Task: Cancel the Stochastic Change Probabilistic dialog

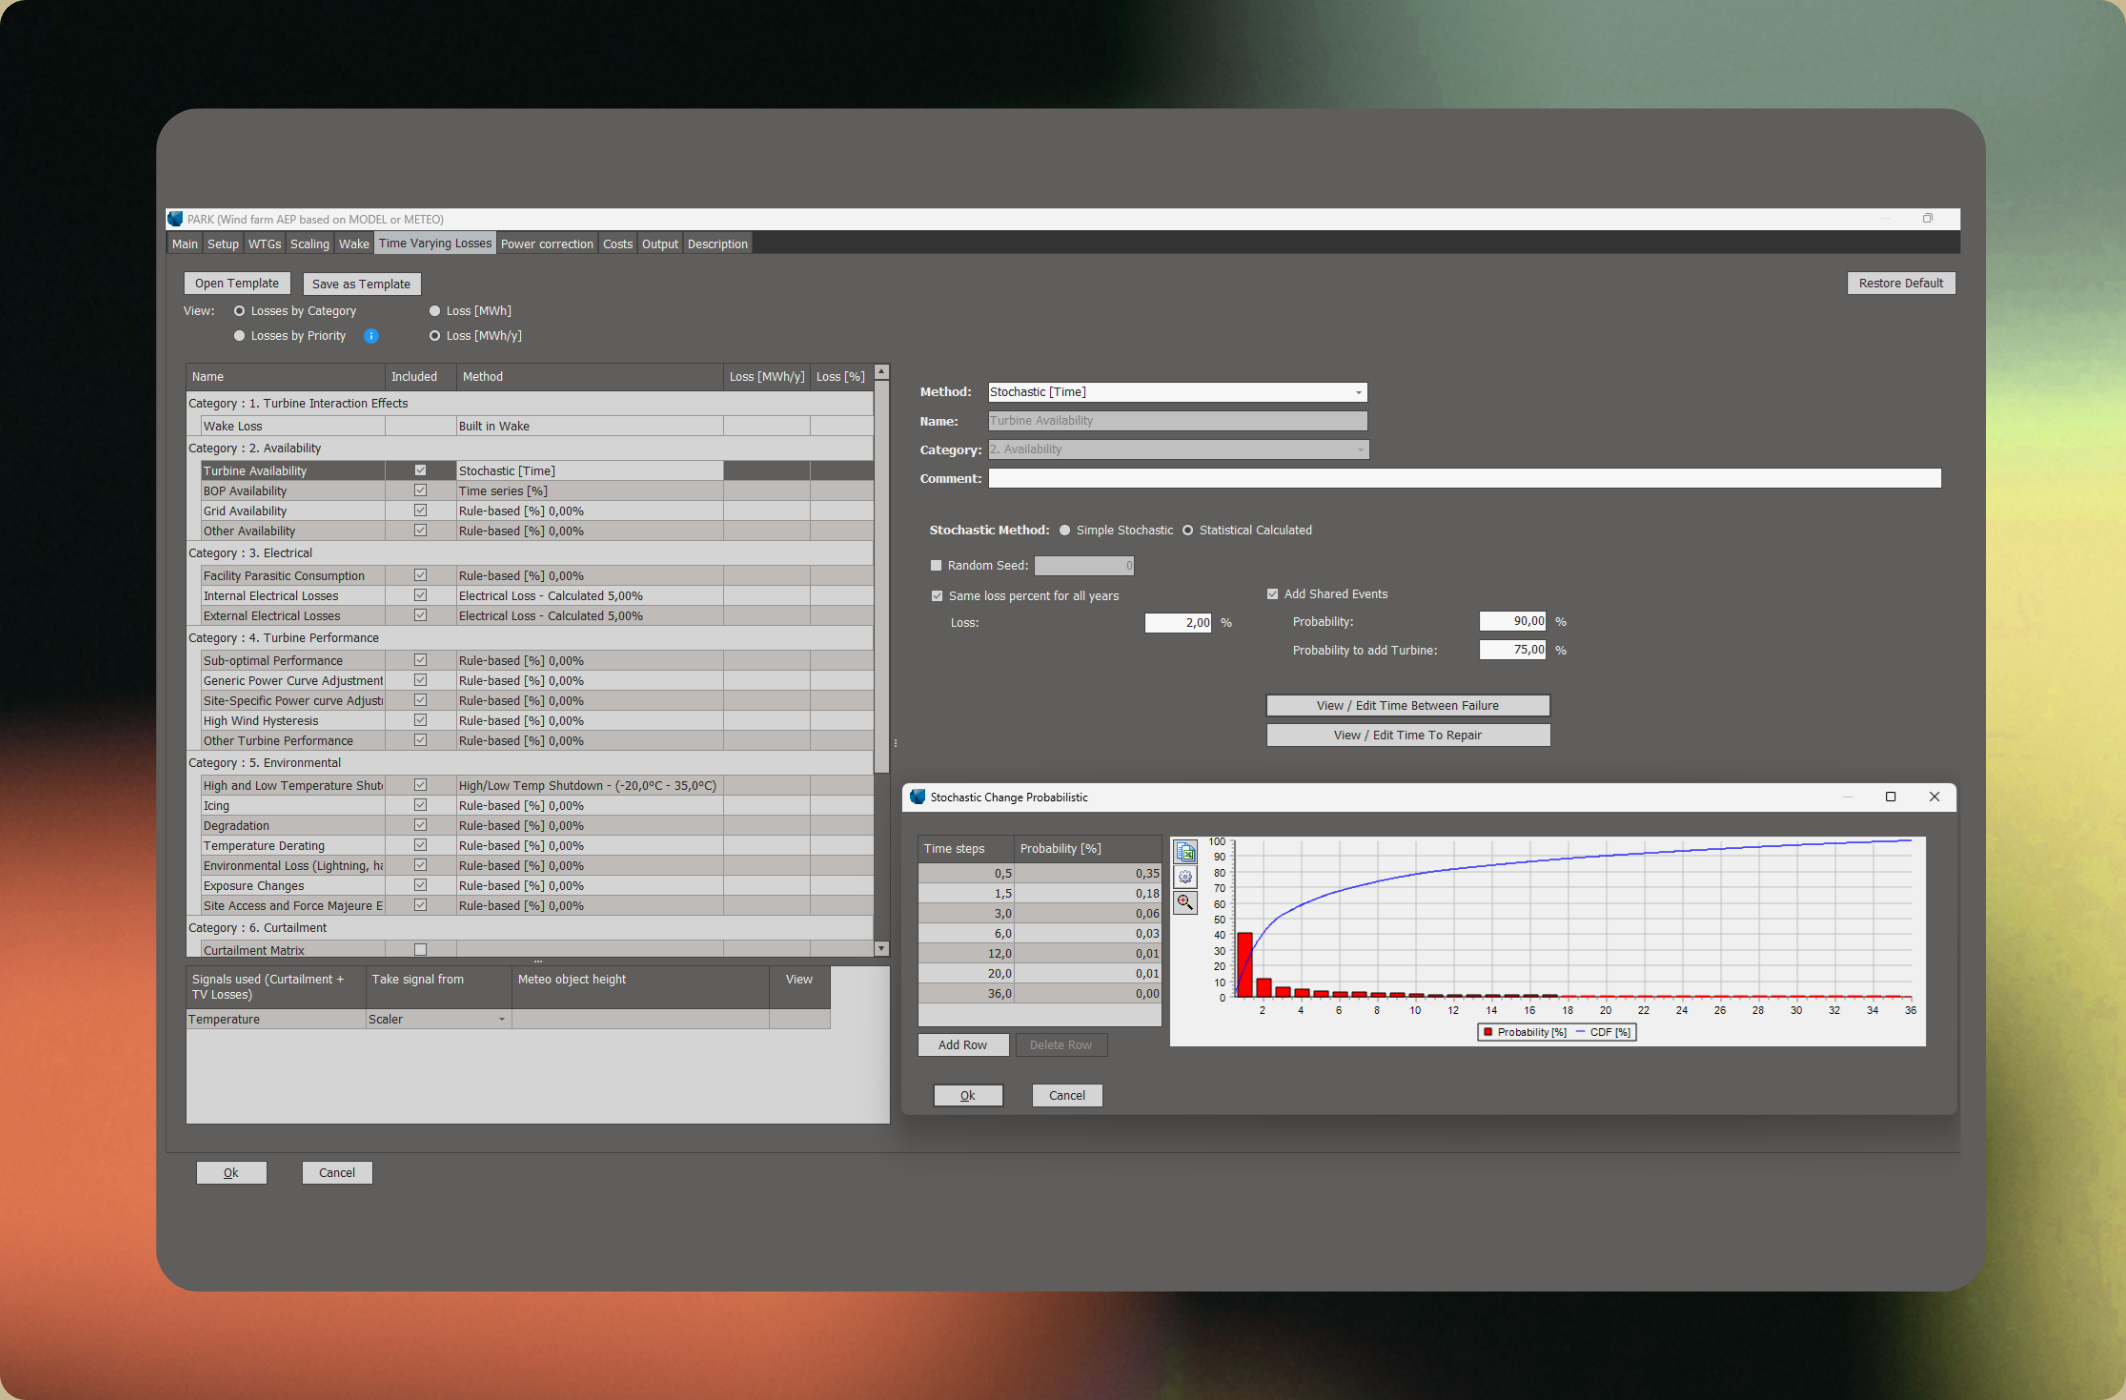Action: tap(1066, 1095)
